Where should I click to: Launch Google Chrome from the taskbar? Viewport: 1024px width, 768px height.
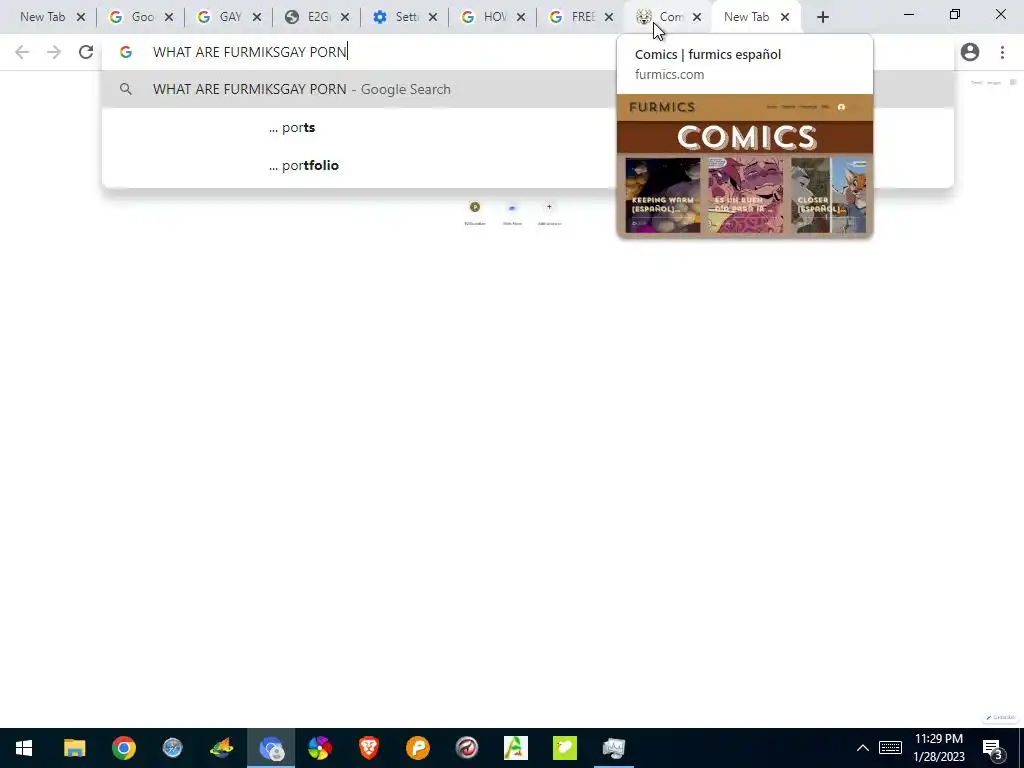click(123, 748)
